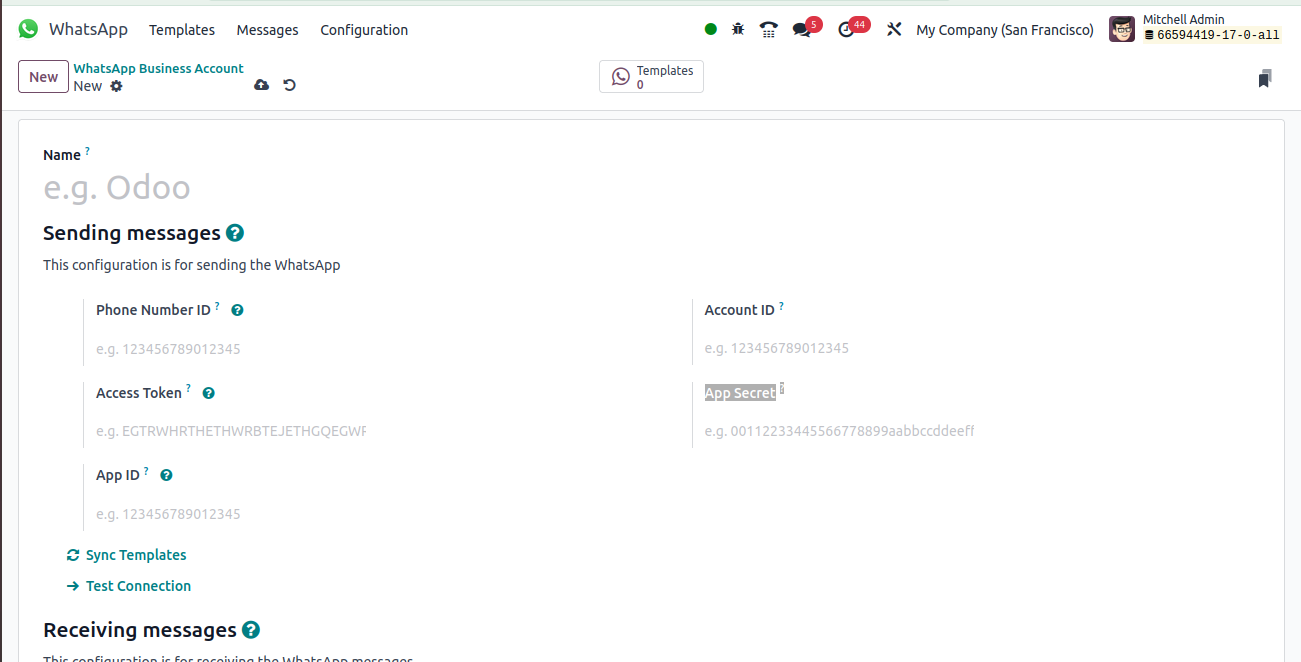Click the New record button
The image size is (1301, 662).
point(43,77)
